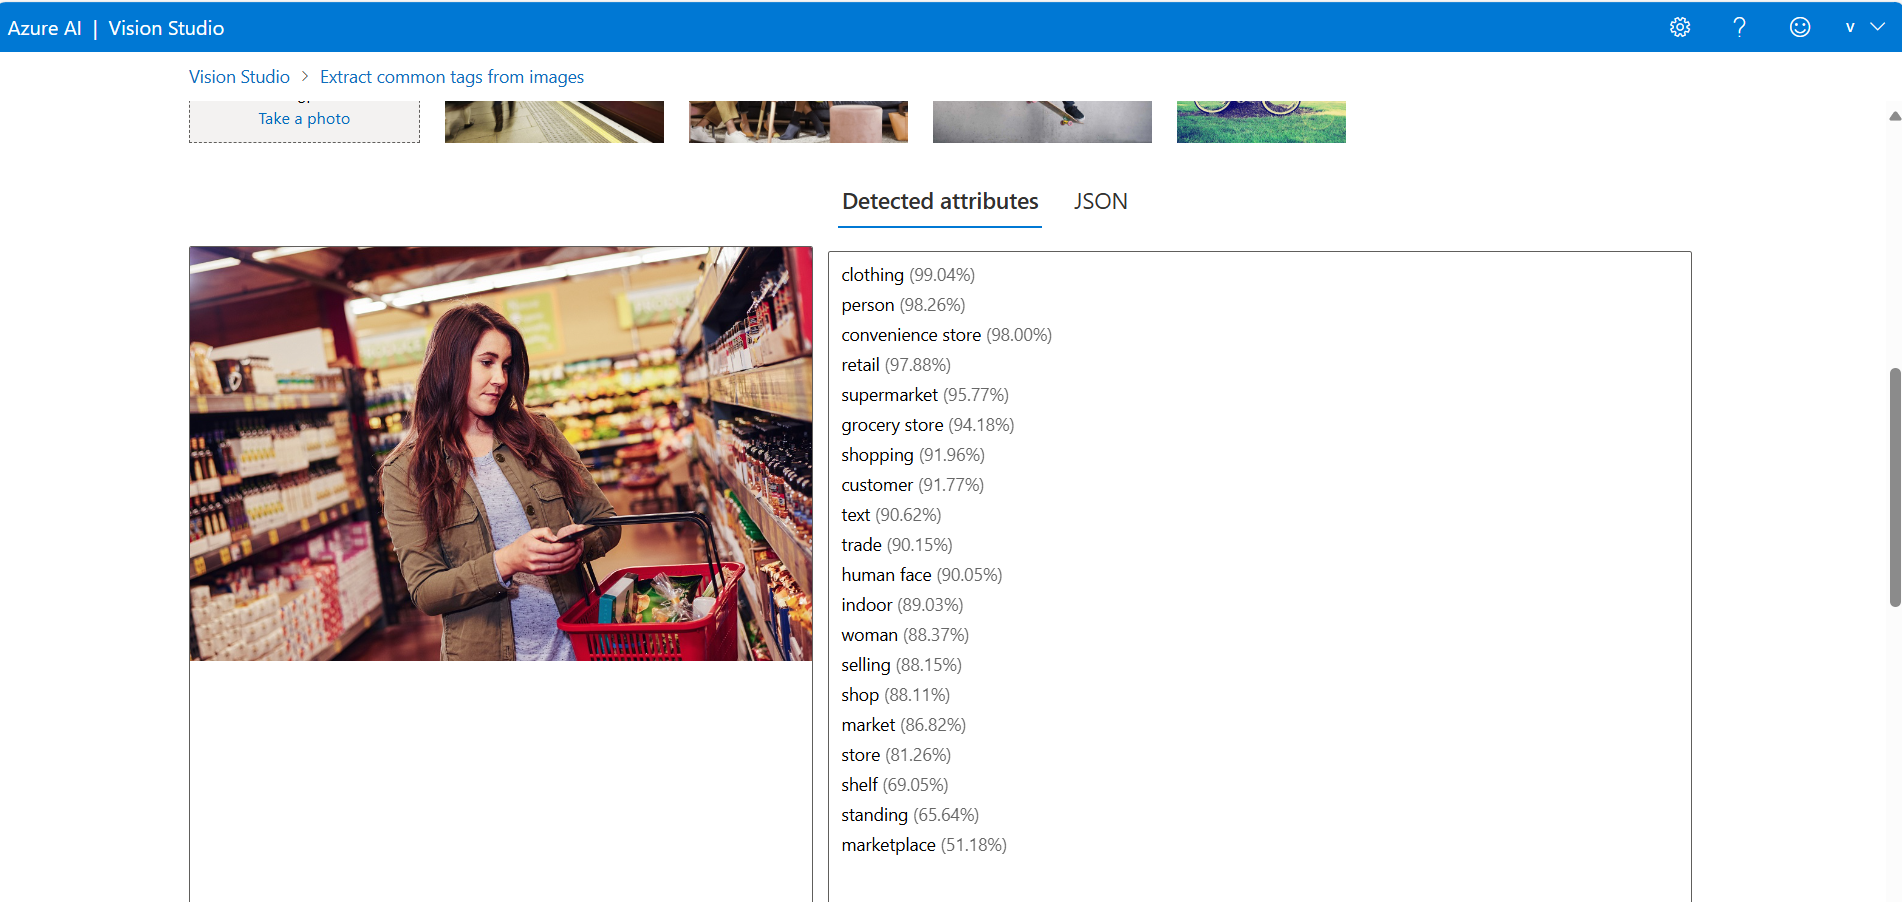
Task: Click the Take a photo button
Action: pyautogui.click(x=303, y=118)
